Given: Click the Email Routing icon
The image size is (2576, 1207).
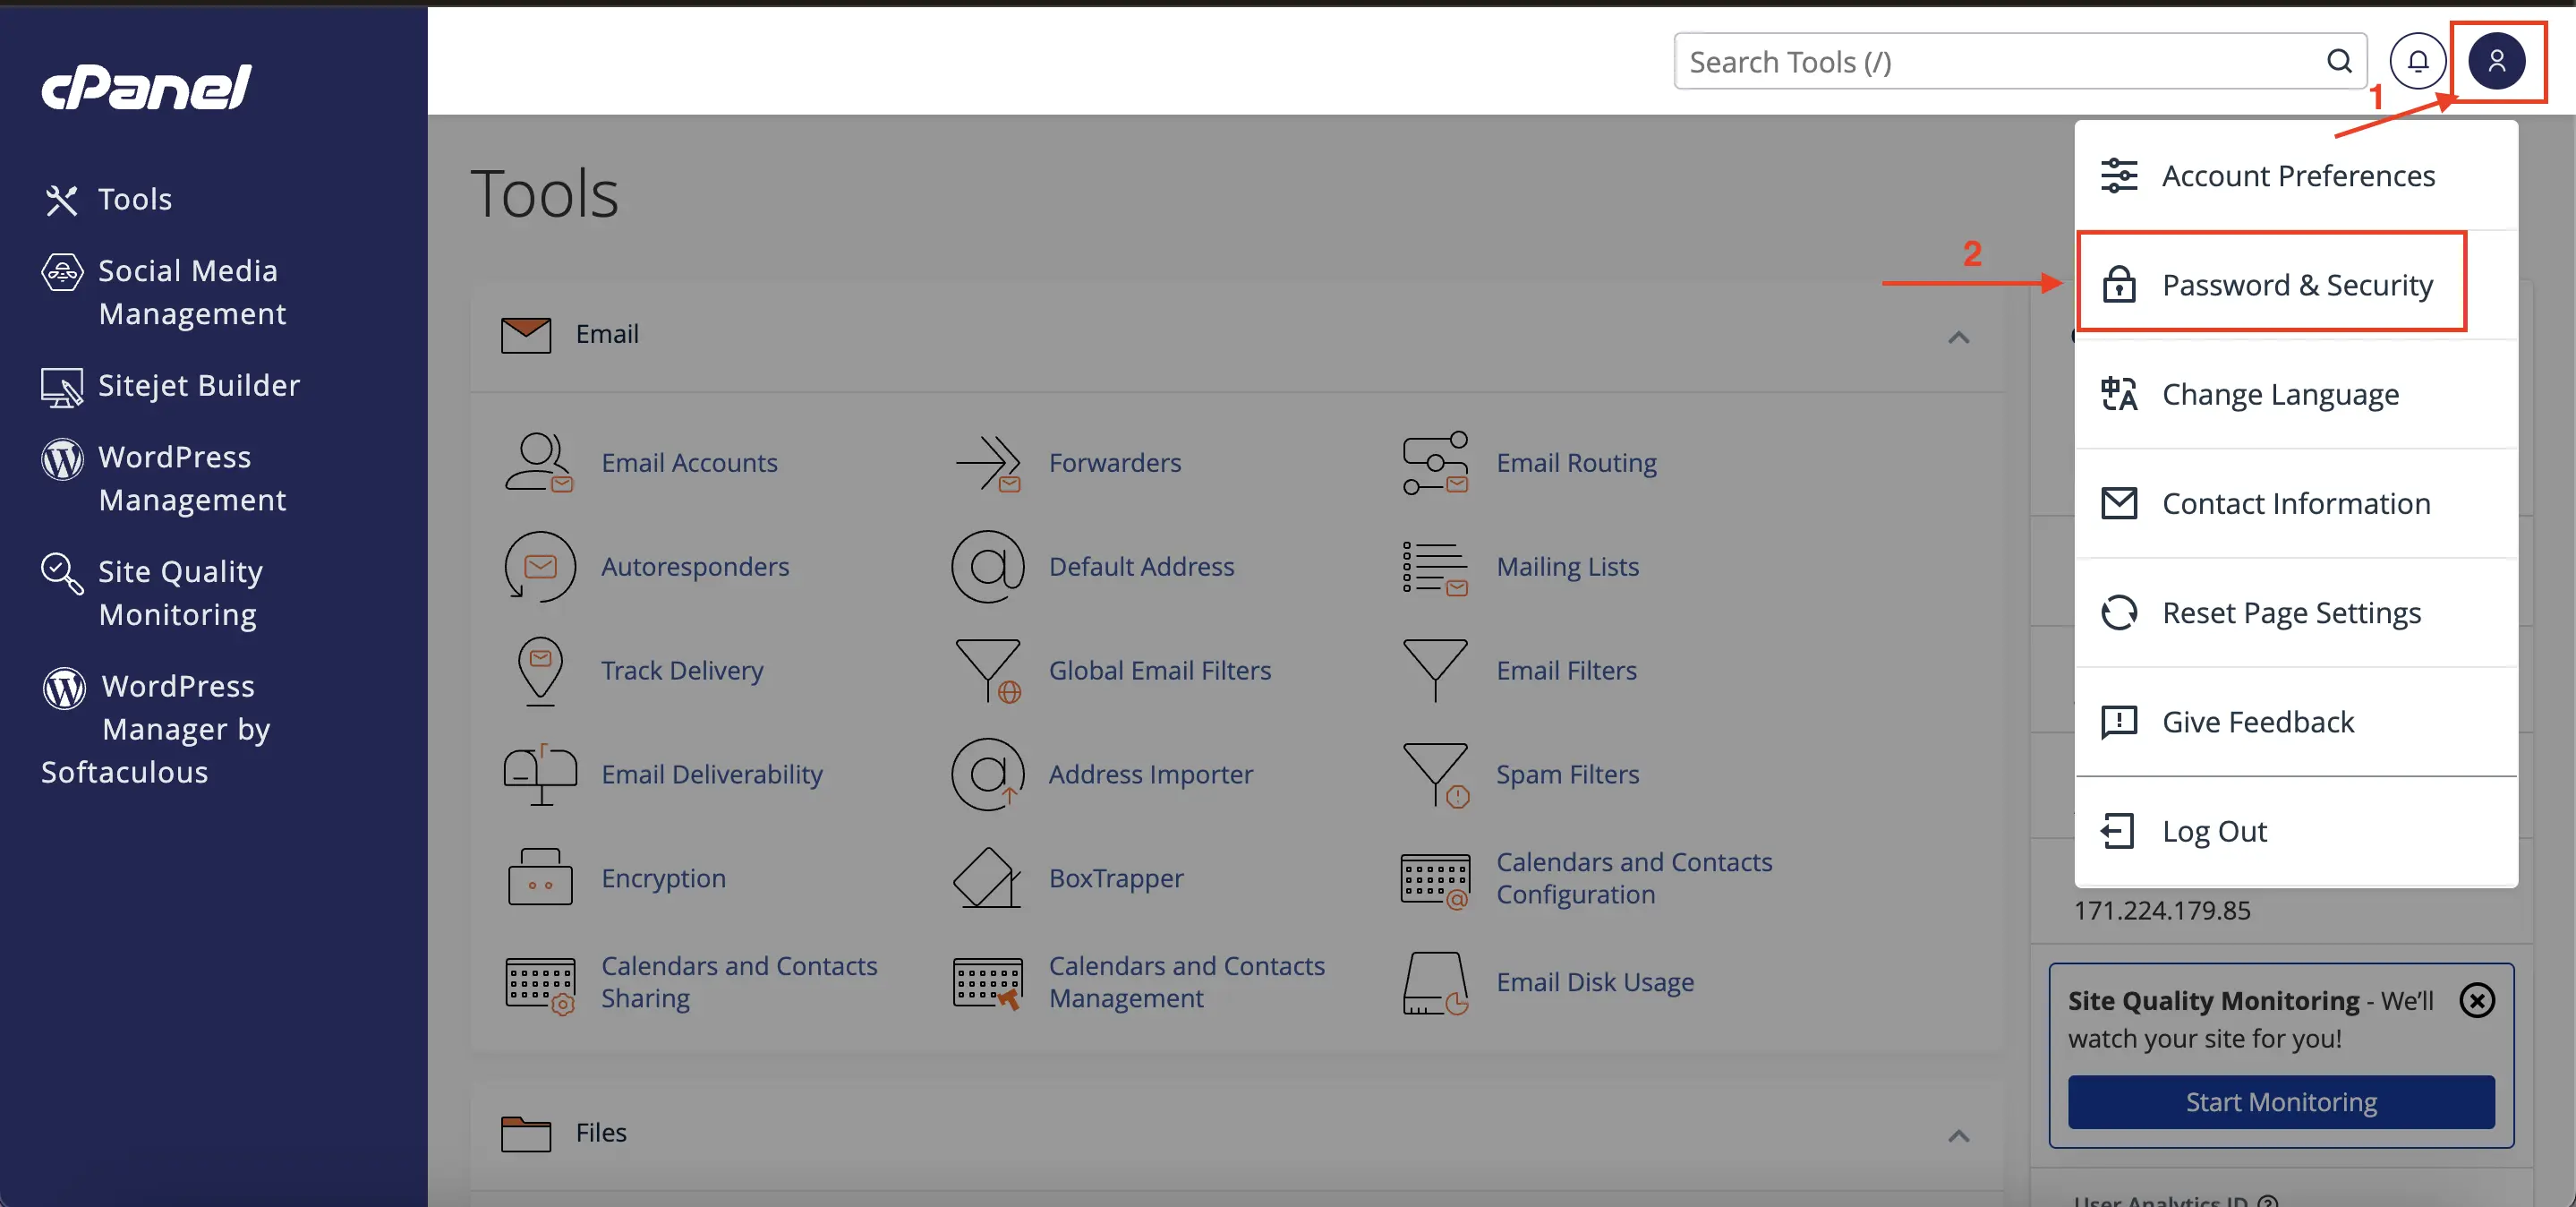Looking at the screenshot, I should [1435, 463].
